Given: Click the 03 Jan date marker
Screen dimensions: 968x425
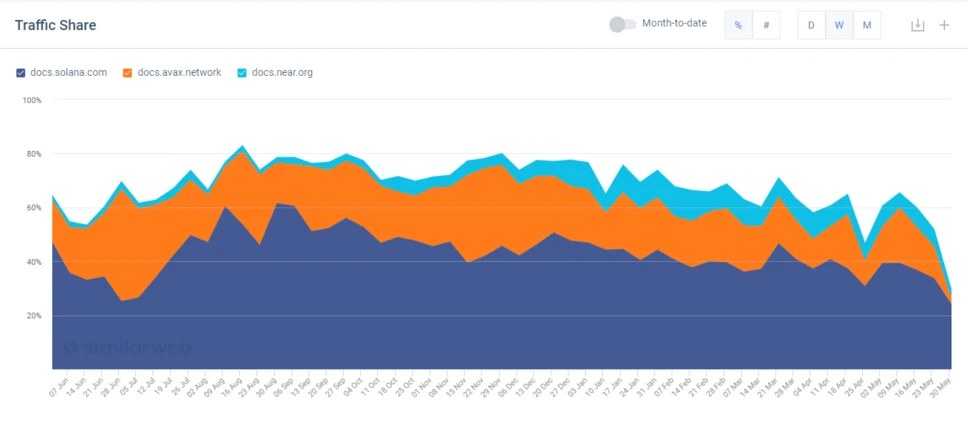Looking at the screenshot, I should (x=575, y=387).
